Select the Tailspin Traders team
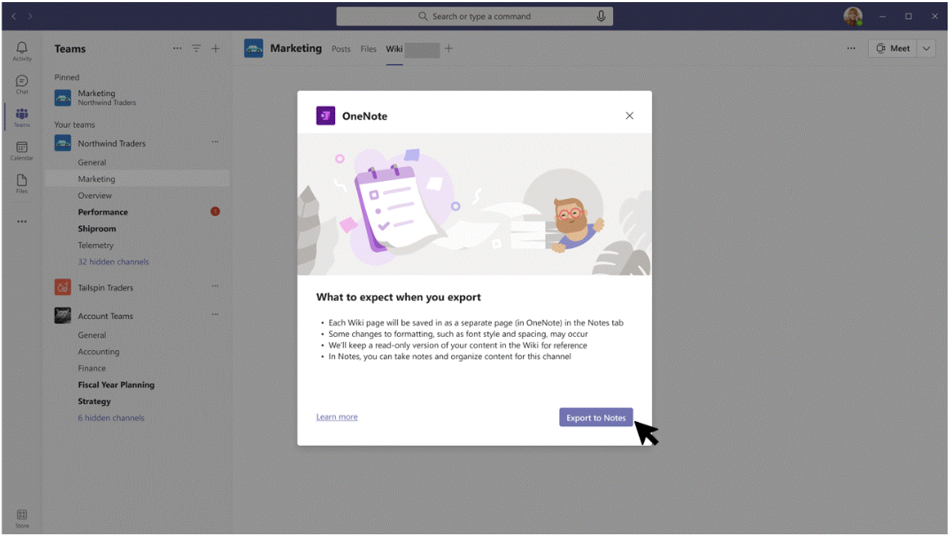Screen dimensions: 948x535 [105, 288]
